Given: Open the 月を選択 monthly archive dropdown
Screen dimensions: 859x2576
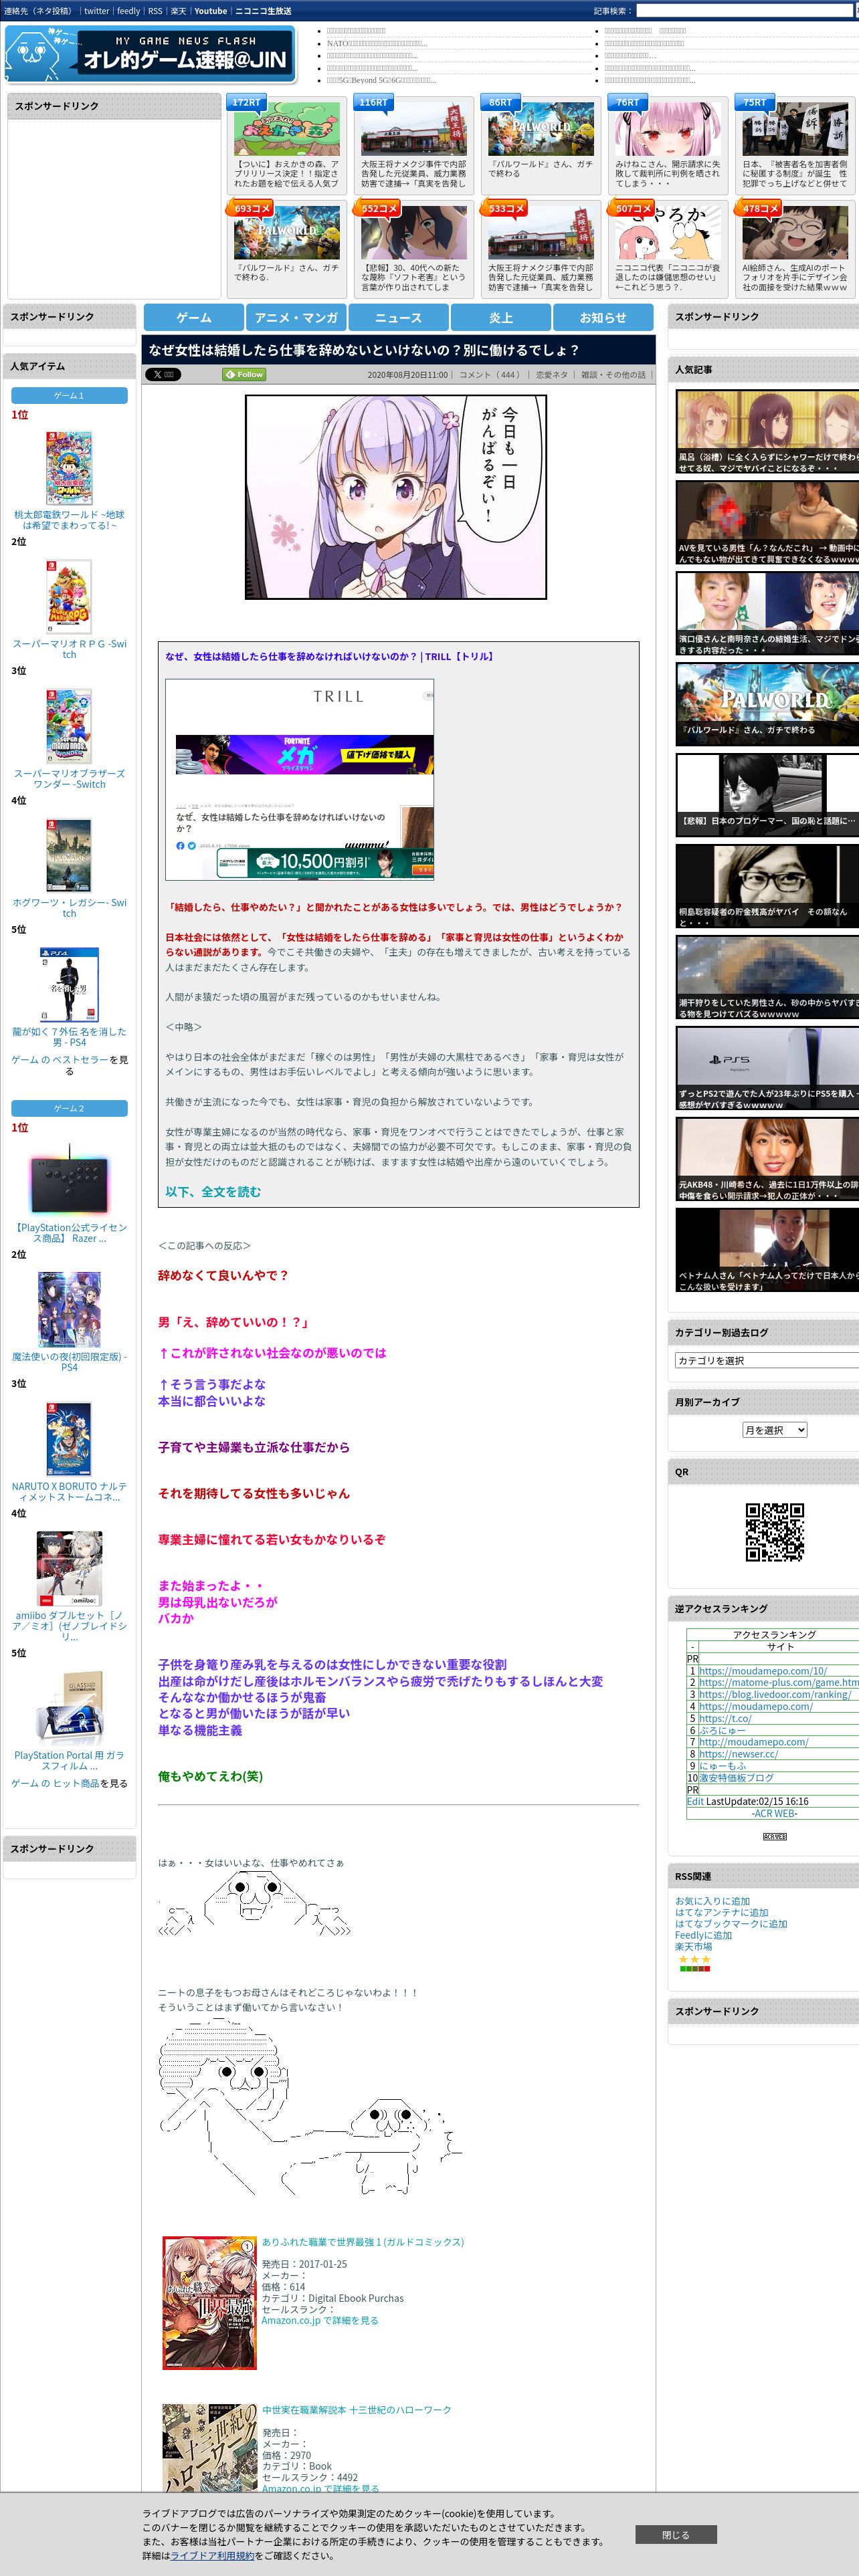Looking at the screenshot, I should [x=774, y=1430].
